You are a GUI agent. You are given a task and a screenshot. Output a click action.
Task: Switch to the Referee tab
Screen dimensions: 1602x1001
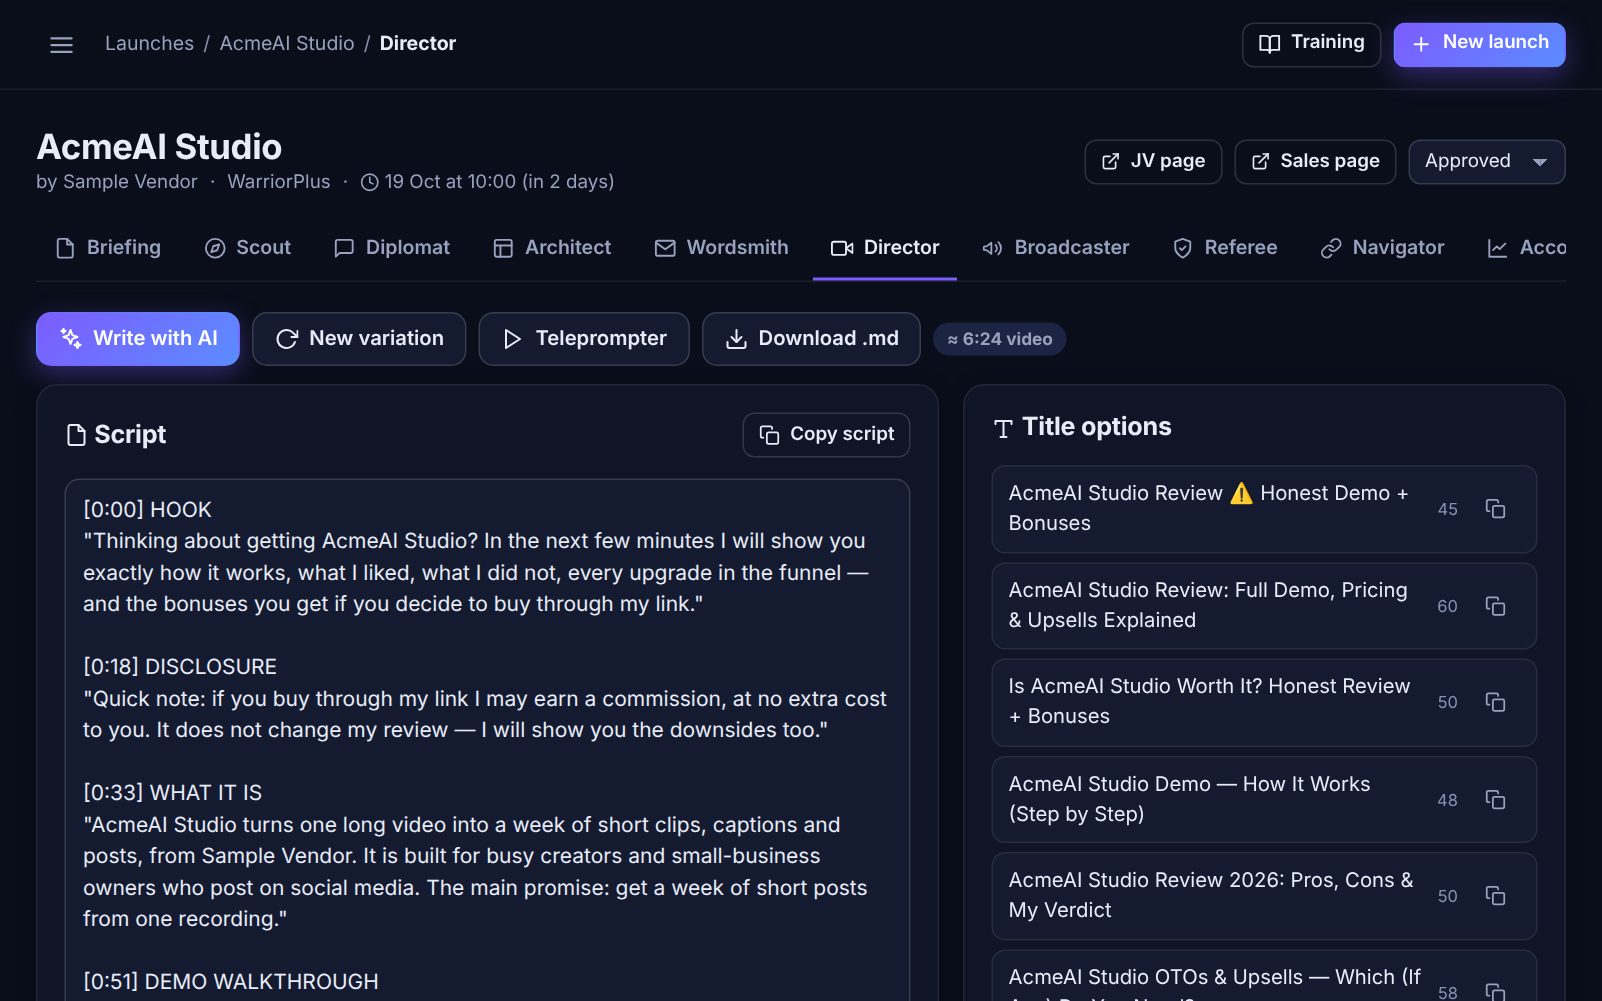(x=1225, y=248)
